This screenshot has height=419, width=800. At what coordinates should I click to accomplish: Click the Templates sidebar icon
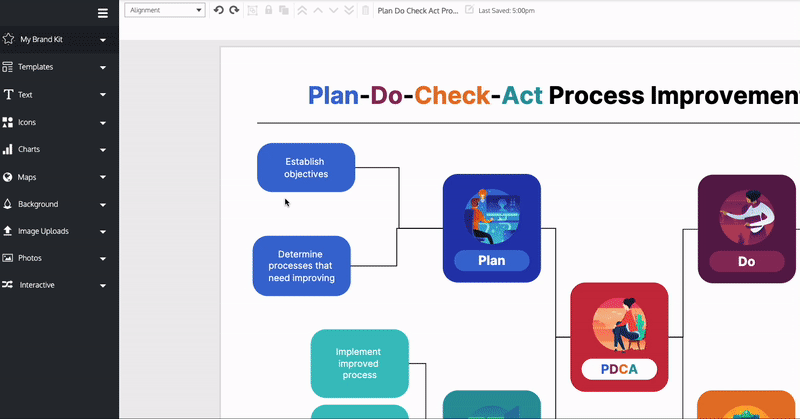pyautogui.click(x=8, y=67)
